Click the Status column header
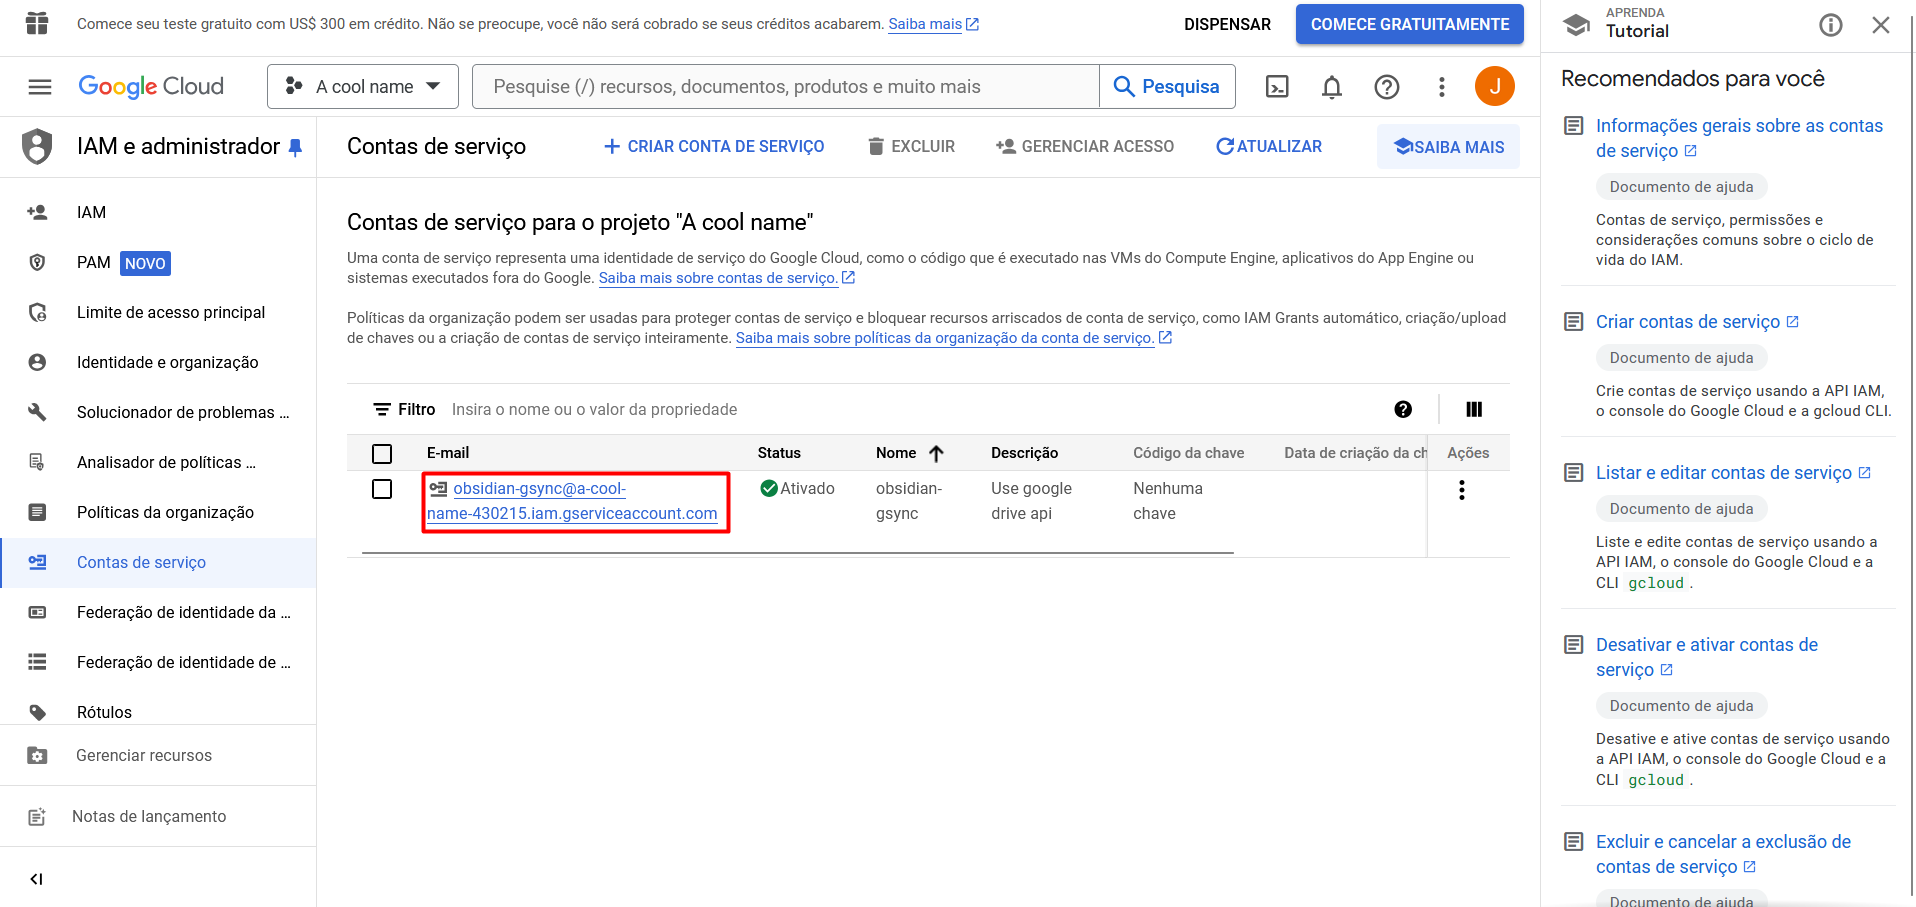 pos(779,453)
